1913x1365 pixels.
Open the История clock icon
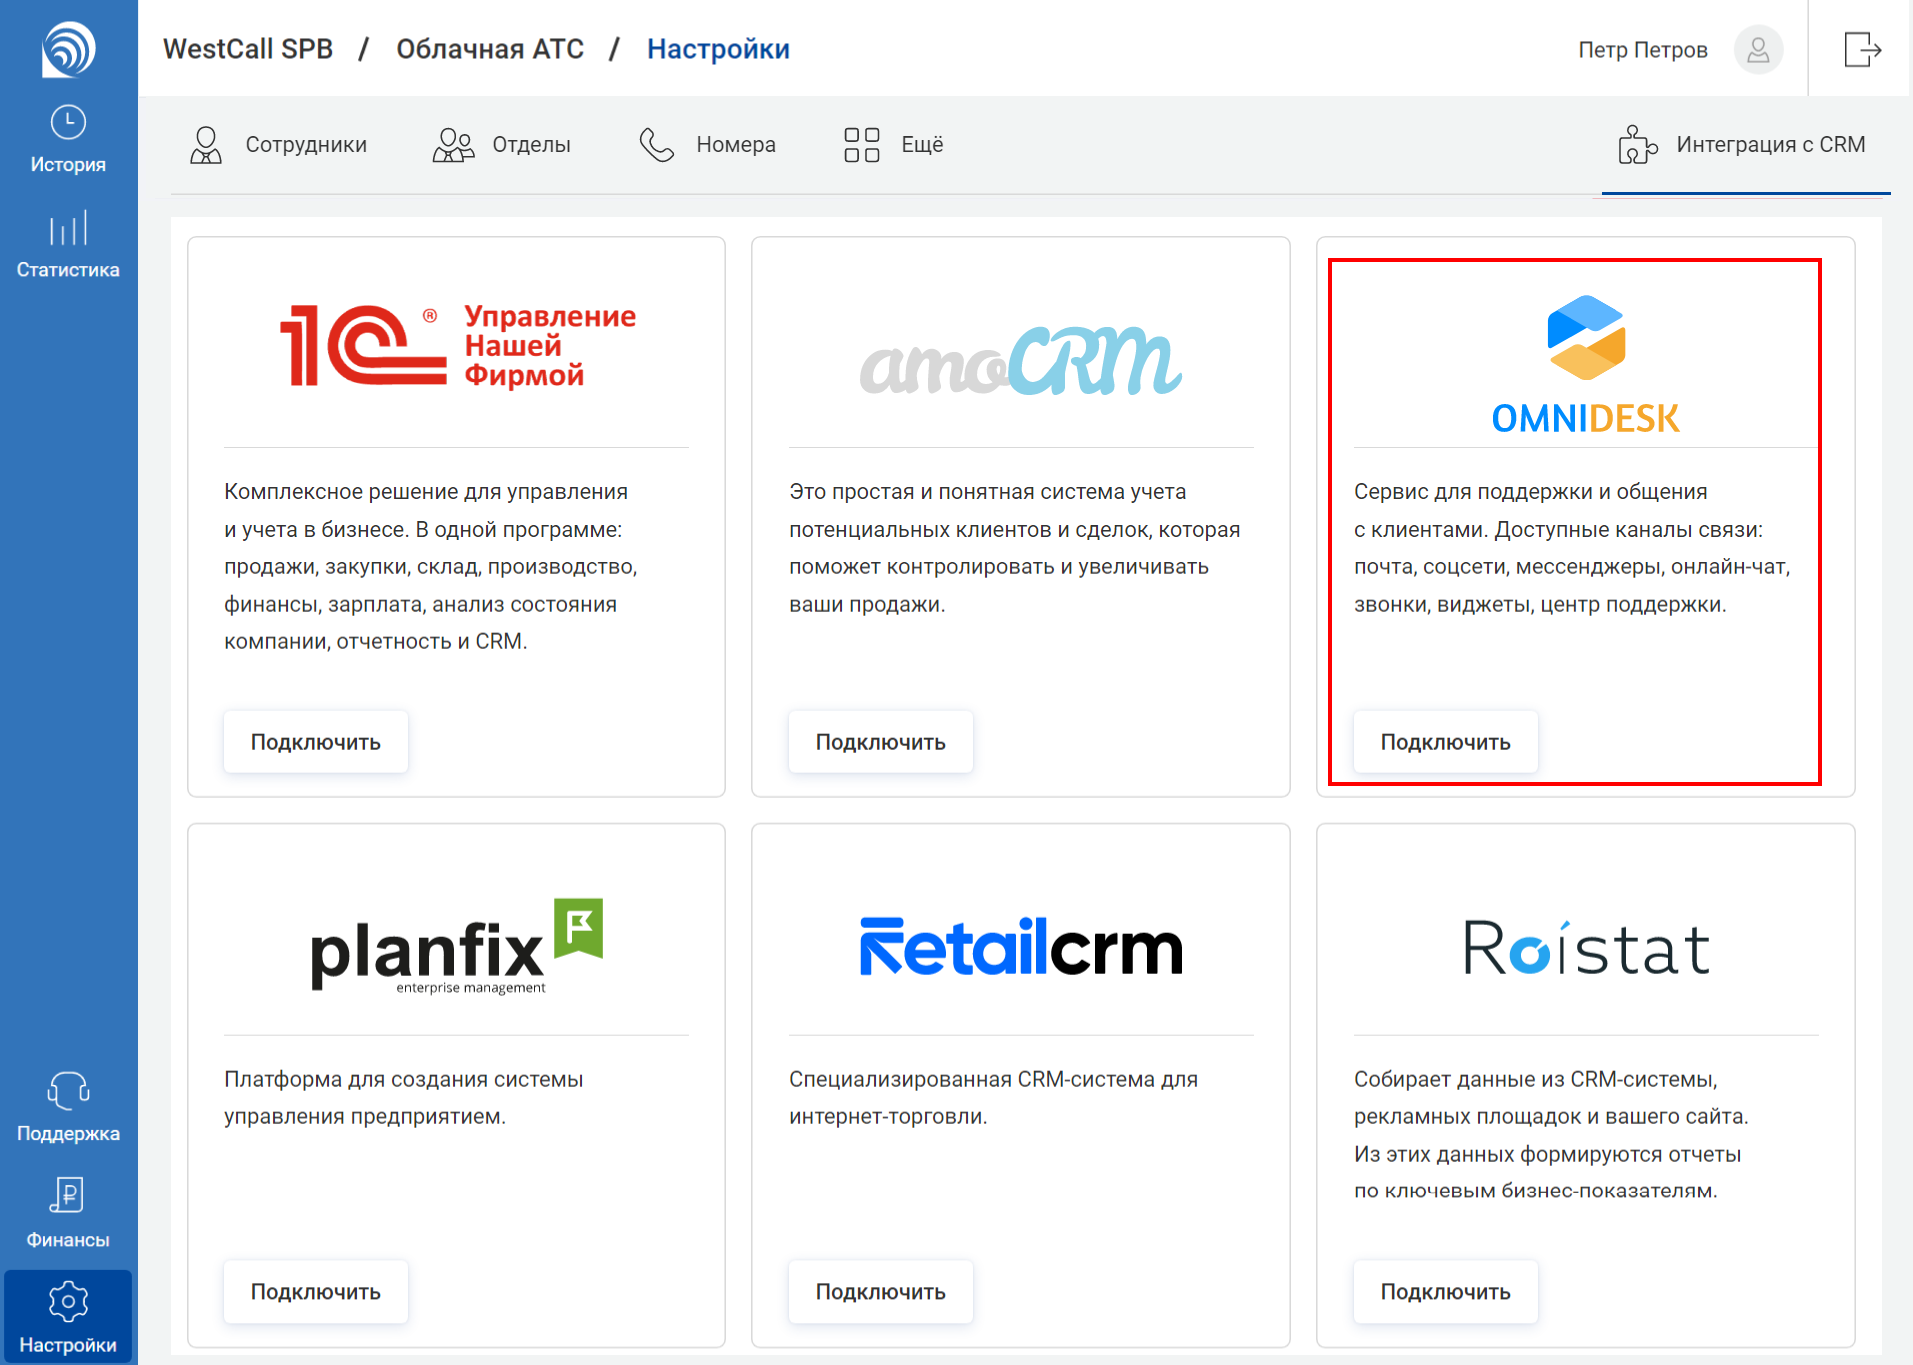click(x=68, y=123)
